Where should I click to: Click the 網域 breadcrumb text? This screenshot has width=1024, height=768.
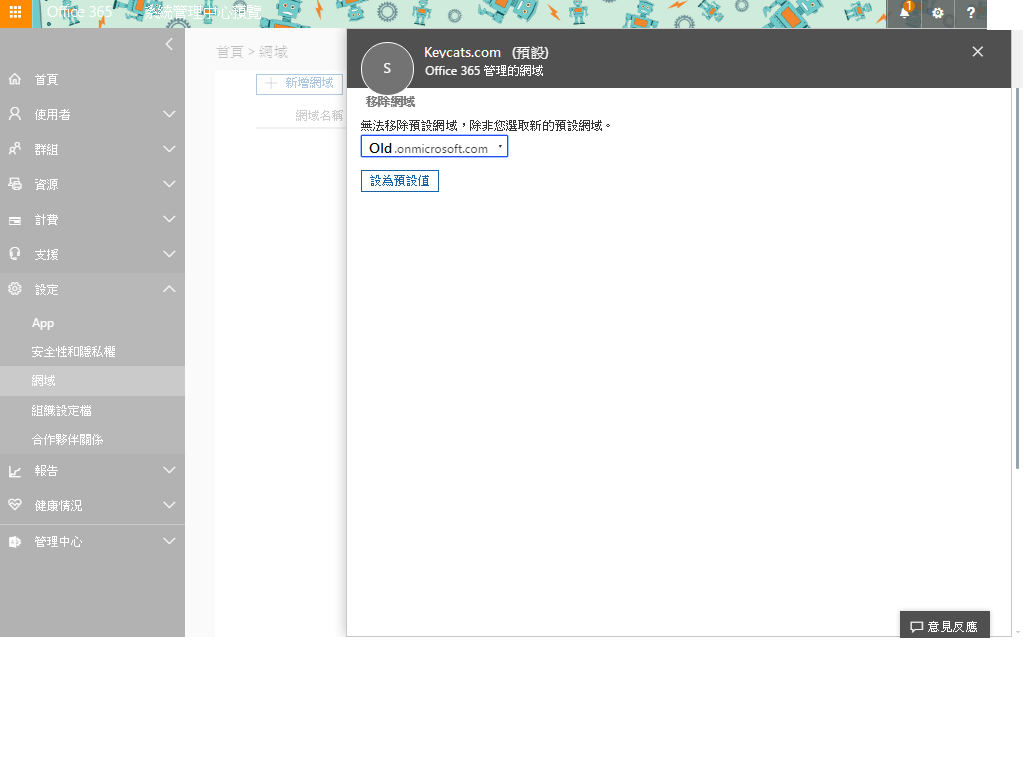coord(274,52)
